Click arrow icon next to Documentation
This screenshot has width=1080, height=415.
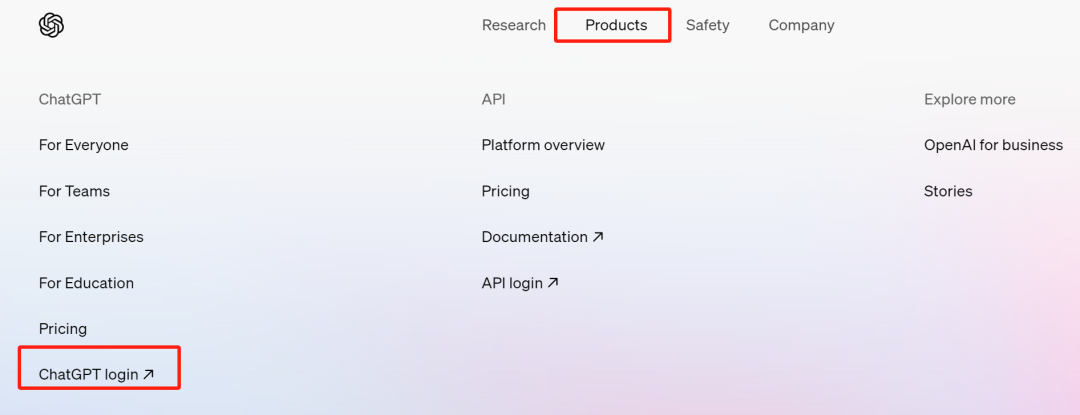[598, 237]
